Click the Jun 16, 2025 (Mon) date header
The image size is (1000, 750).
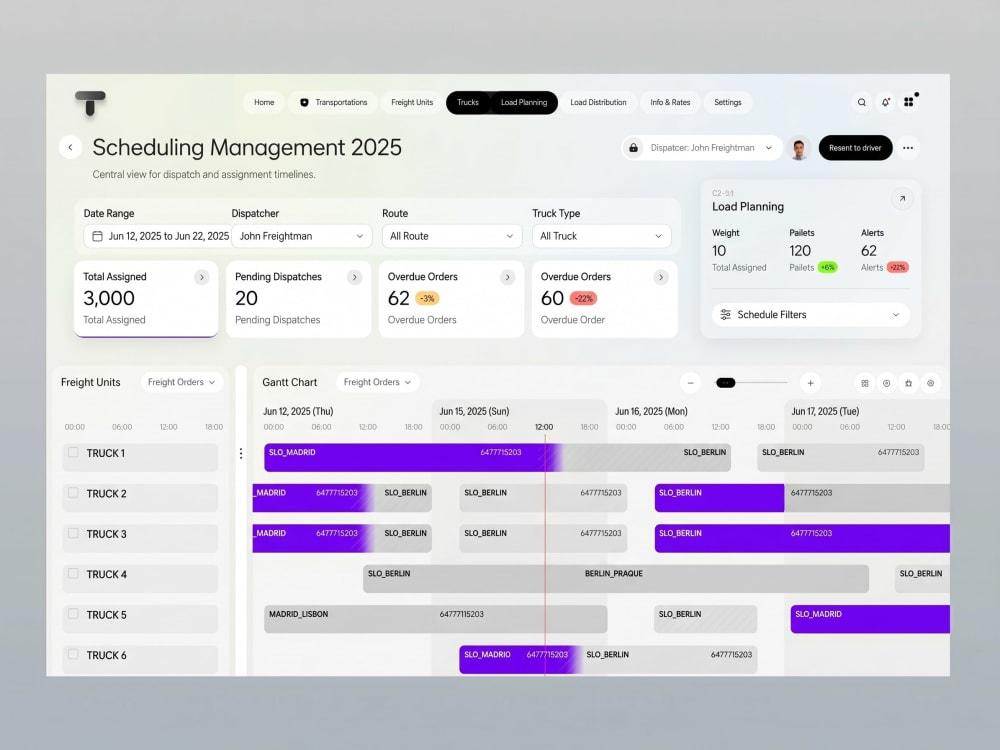tap(651, 411)
